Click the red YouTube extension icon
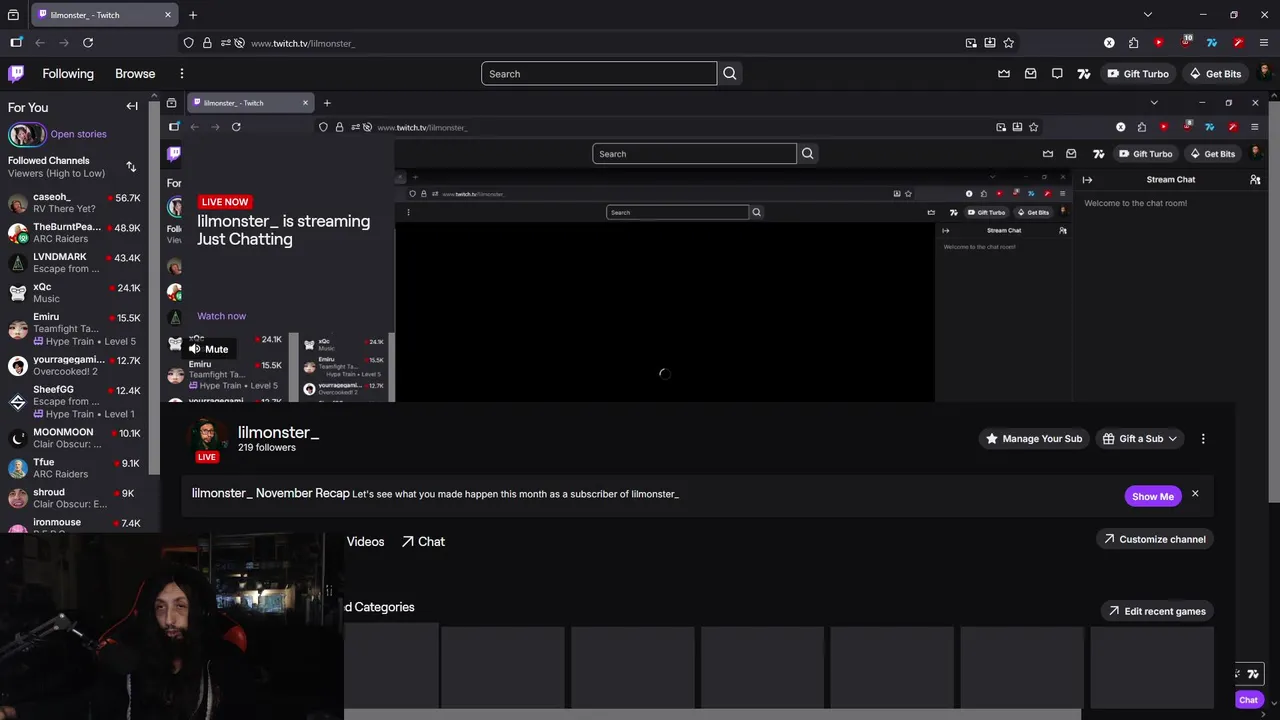 (1159, 43)
